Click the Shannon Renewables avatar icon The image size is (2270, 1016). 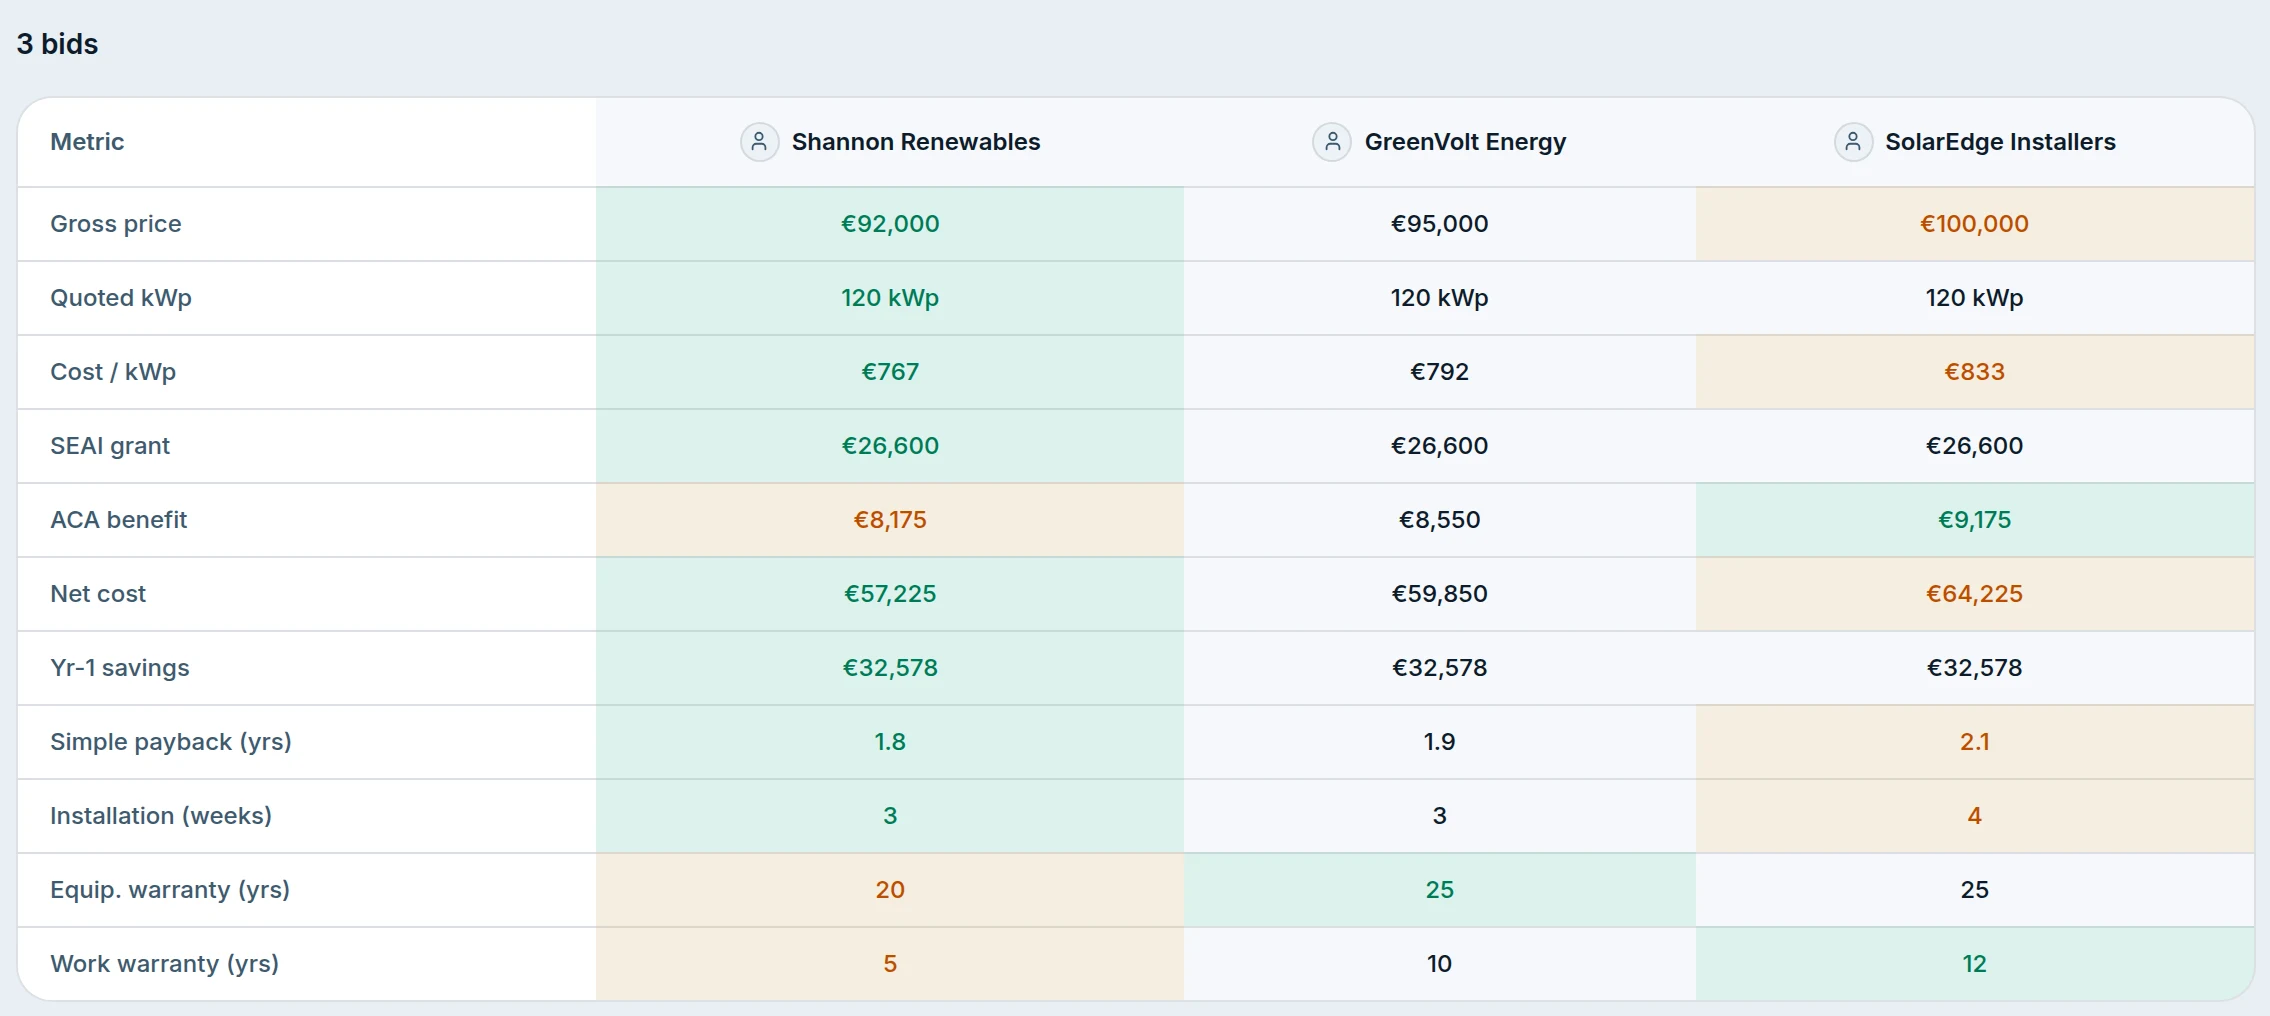[759, 142]
